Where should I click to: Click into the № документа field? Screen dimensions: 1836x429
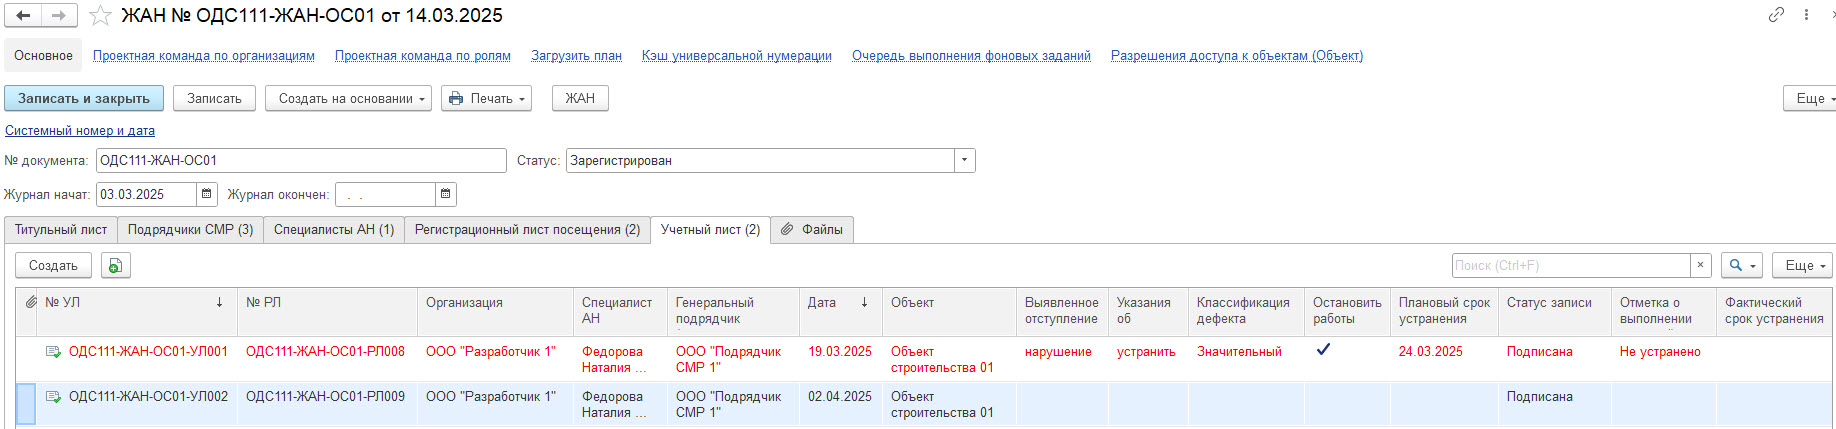(300, 161)
